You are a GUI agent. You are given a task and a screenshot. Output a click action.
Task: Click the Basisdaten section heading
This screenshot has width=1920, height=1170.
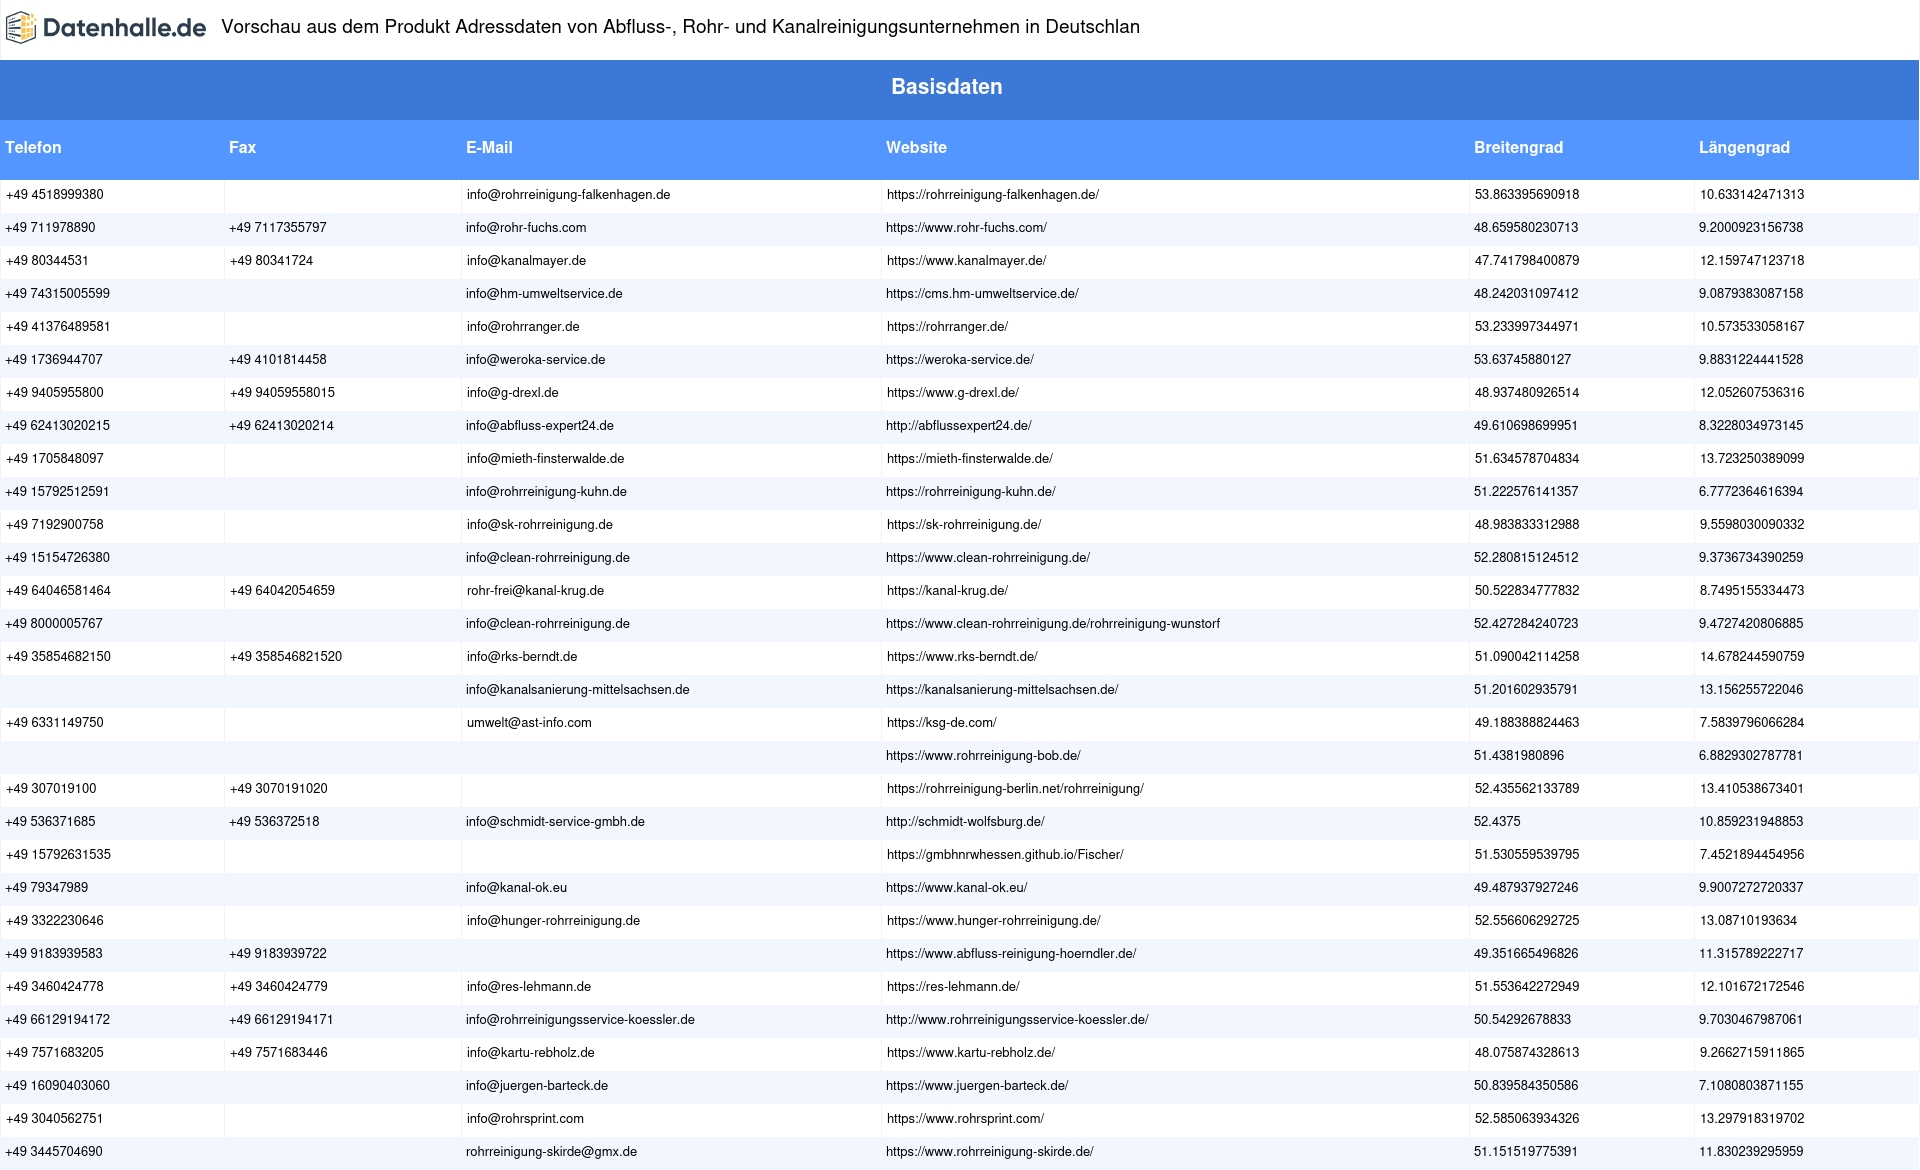946,87
